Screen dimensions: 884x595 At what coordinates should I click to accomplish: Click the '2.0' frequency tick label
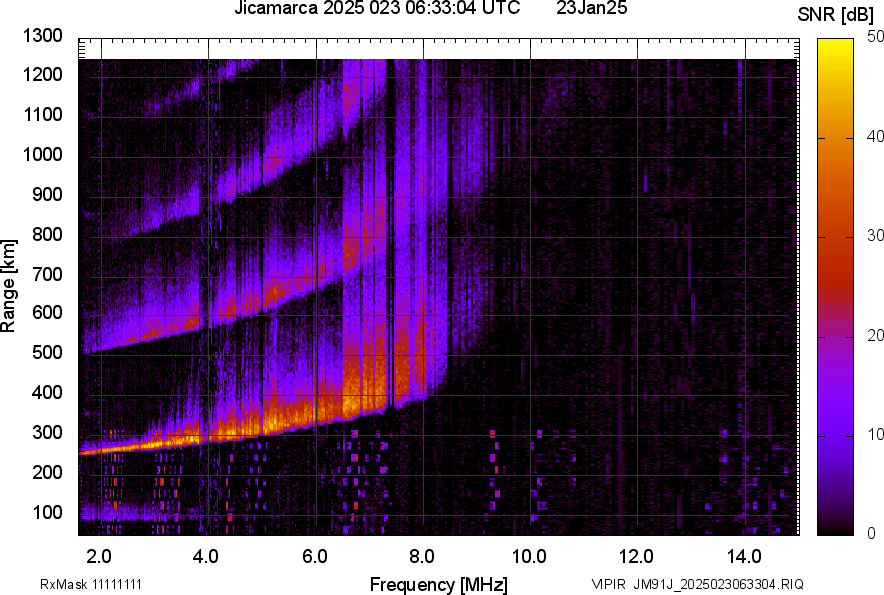pos(99,556)
